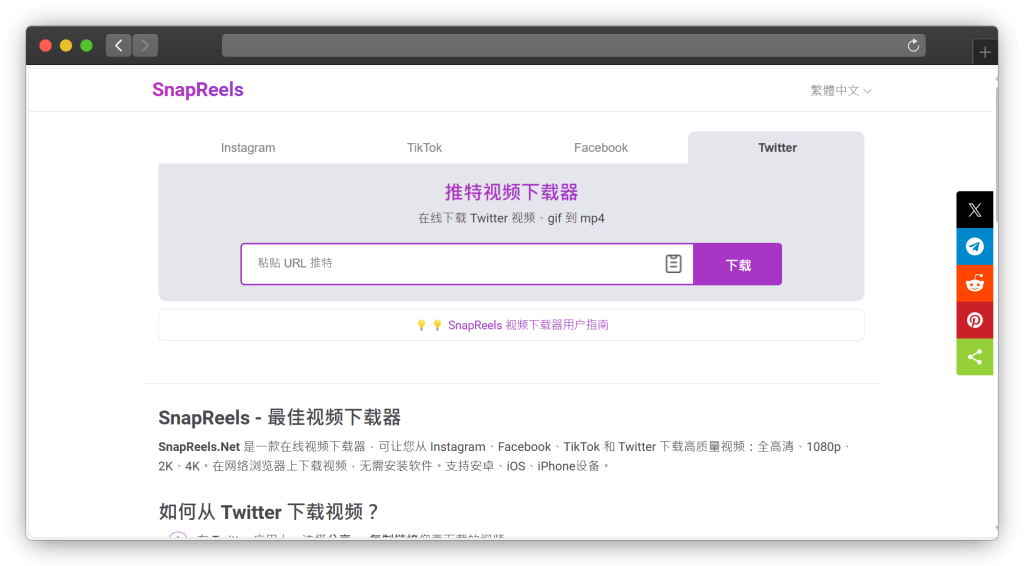This screenshot has width=1024, height=566.
Task: Reload the page using the refresh icon
Action: point(912,45)
